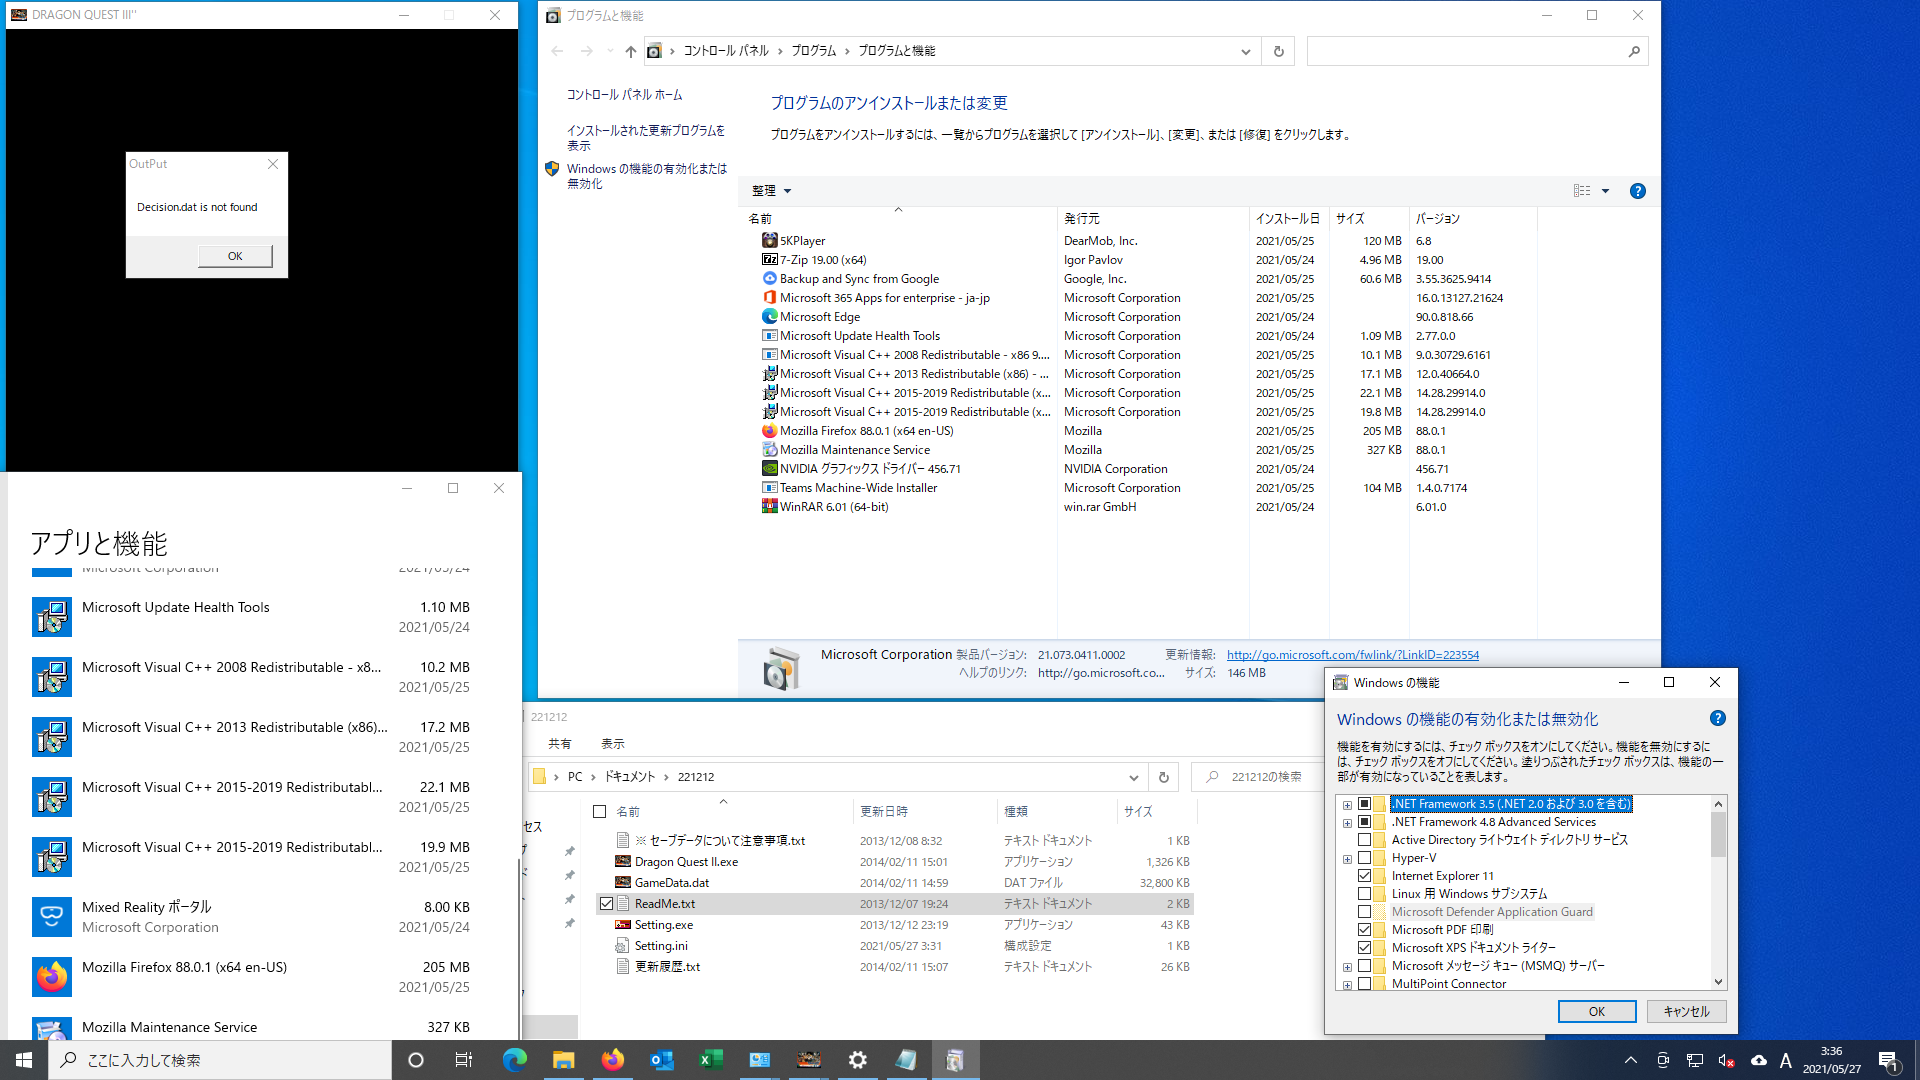
Task: Tick the select-all checkbox in the file list header
Action: point(600,812)
